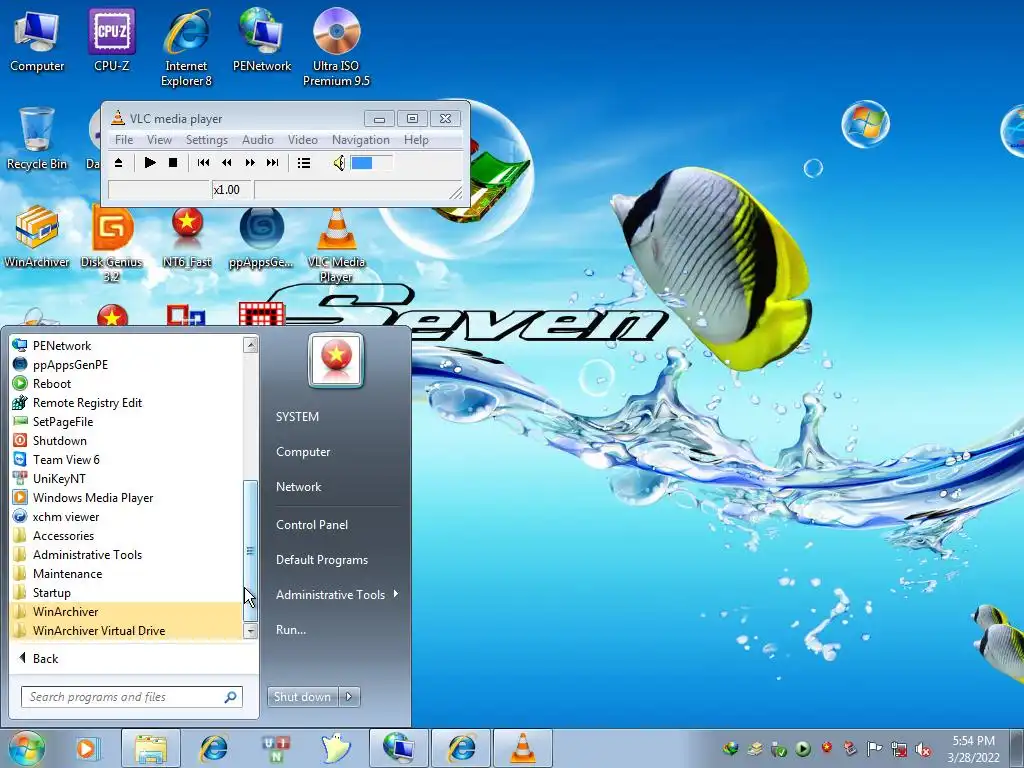Click the volume icon in system tray

tap(923, 749)
